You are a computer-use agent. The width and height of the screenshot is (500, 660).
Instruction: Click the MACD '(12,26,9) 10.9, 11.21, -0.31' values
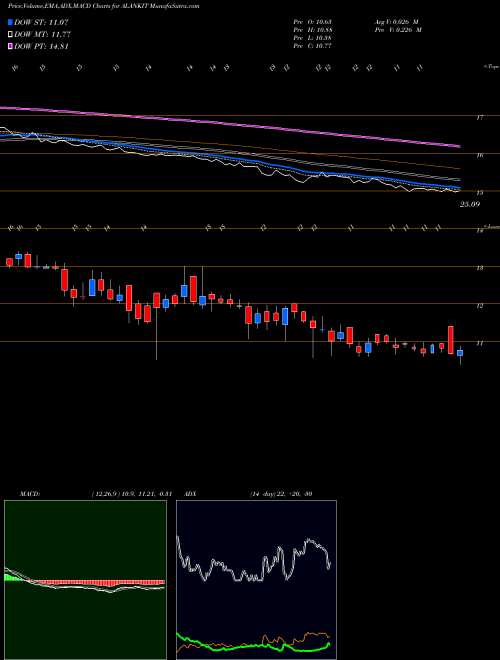click(131, 494)
